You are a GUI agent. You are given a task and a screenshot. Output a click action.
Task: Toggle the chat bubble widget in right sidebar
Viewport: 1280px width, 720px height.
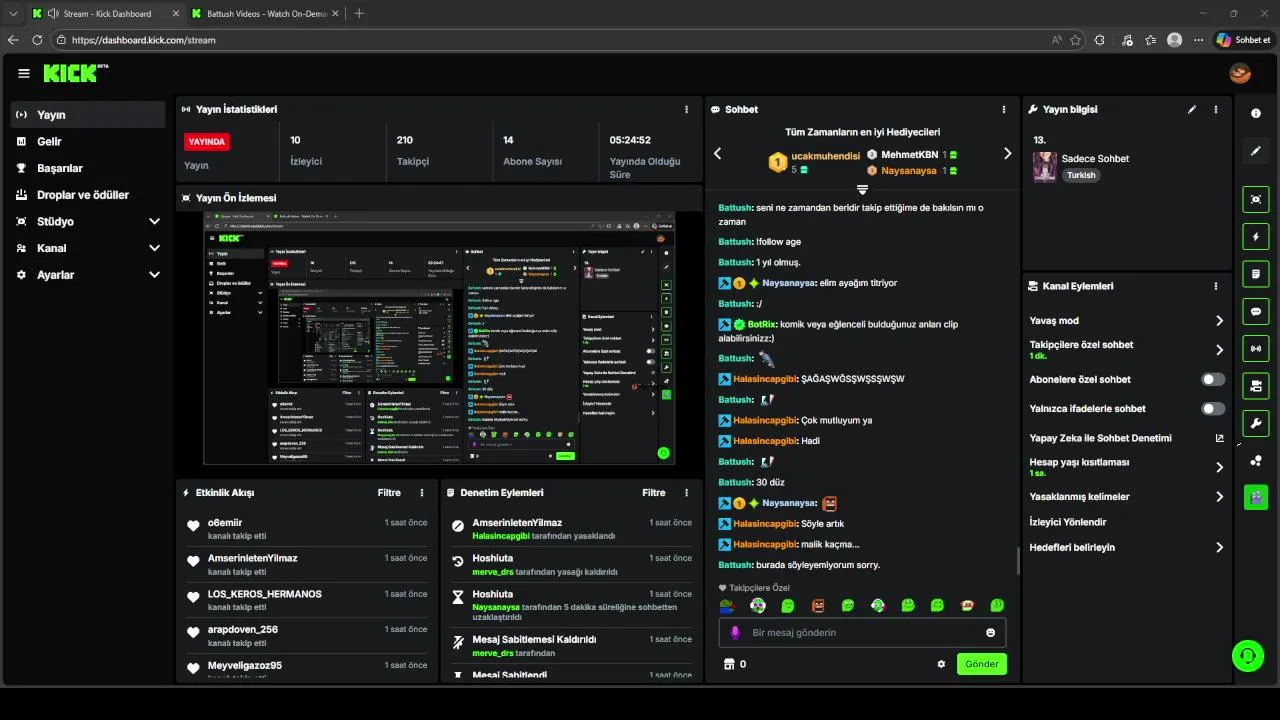[x=1256, y=311]
